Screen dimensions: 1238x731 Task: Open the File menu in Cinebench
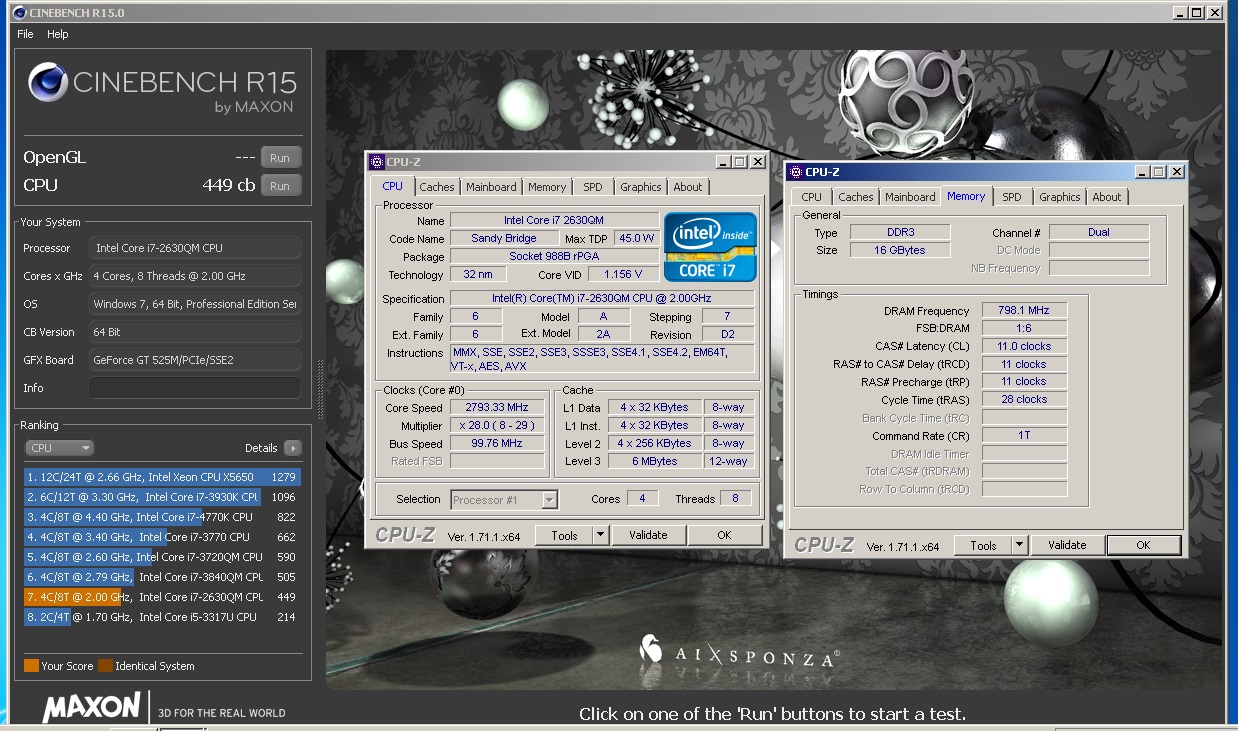(25, 34)
